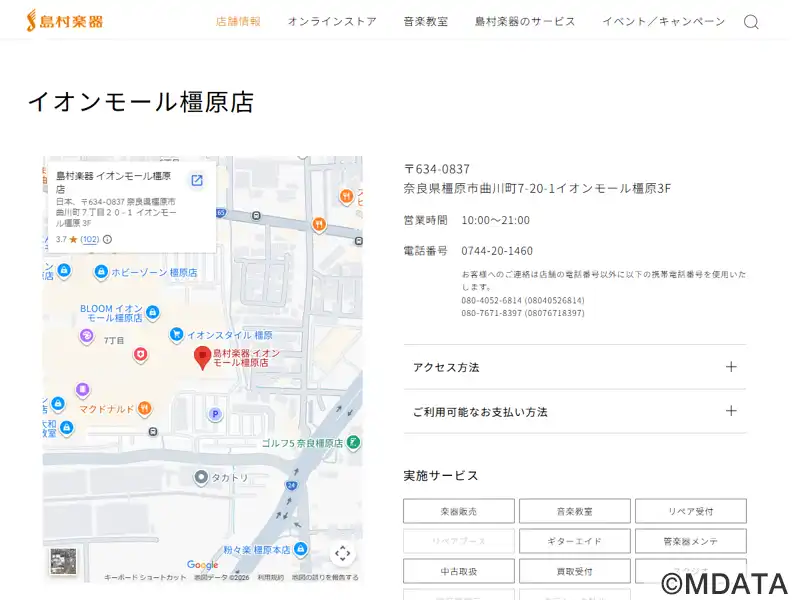Viewport: 800px width, 600px height.
Task: Click the ギターエイド service button
Action: 574,541
